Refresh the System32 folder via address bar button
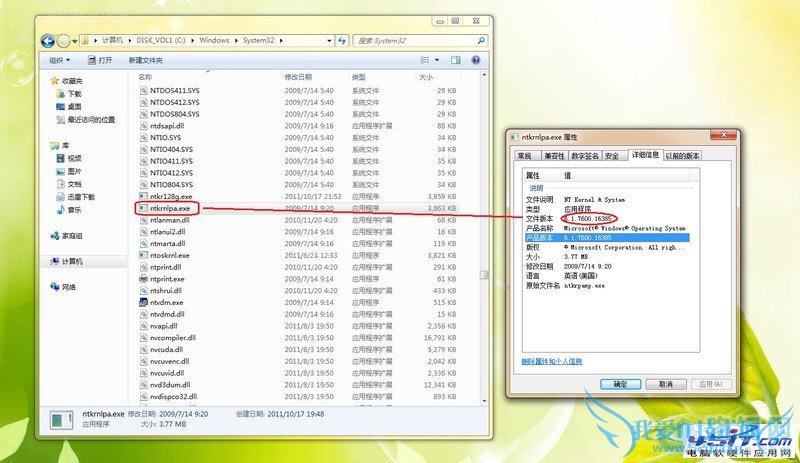800x463 pixels. (342, 40)
